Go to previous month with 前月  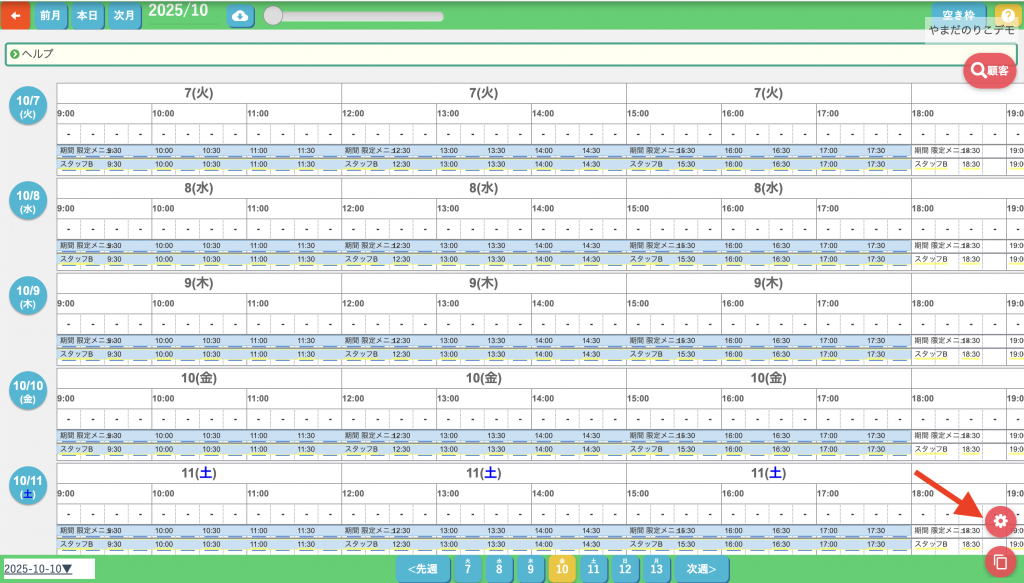(x=51, y=16)
